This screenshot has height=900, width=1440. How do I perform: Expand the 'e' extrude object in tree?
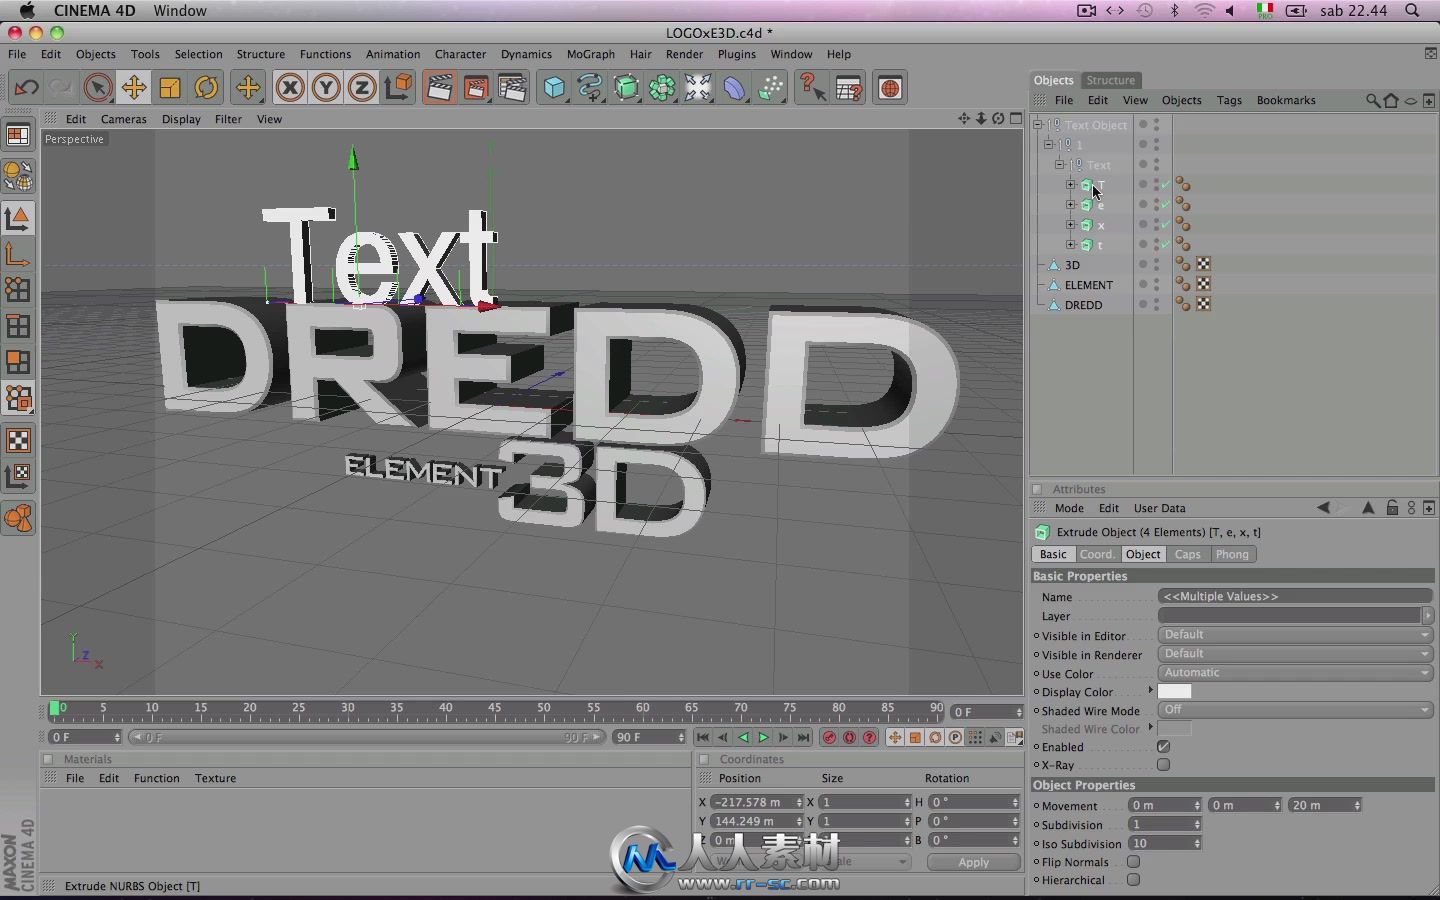pos(1070,204)
